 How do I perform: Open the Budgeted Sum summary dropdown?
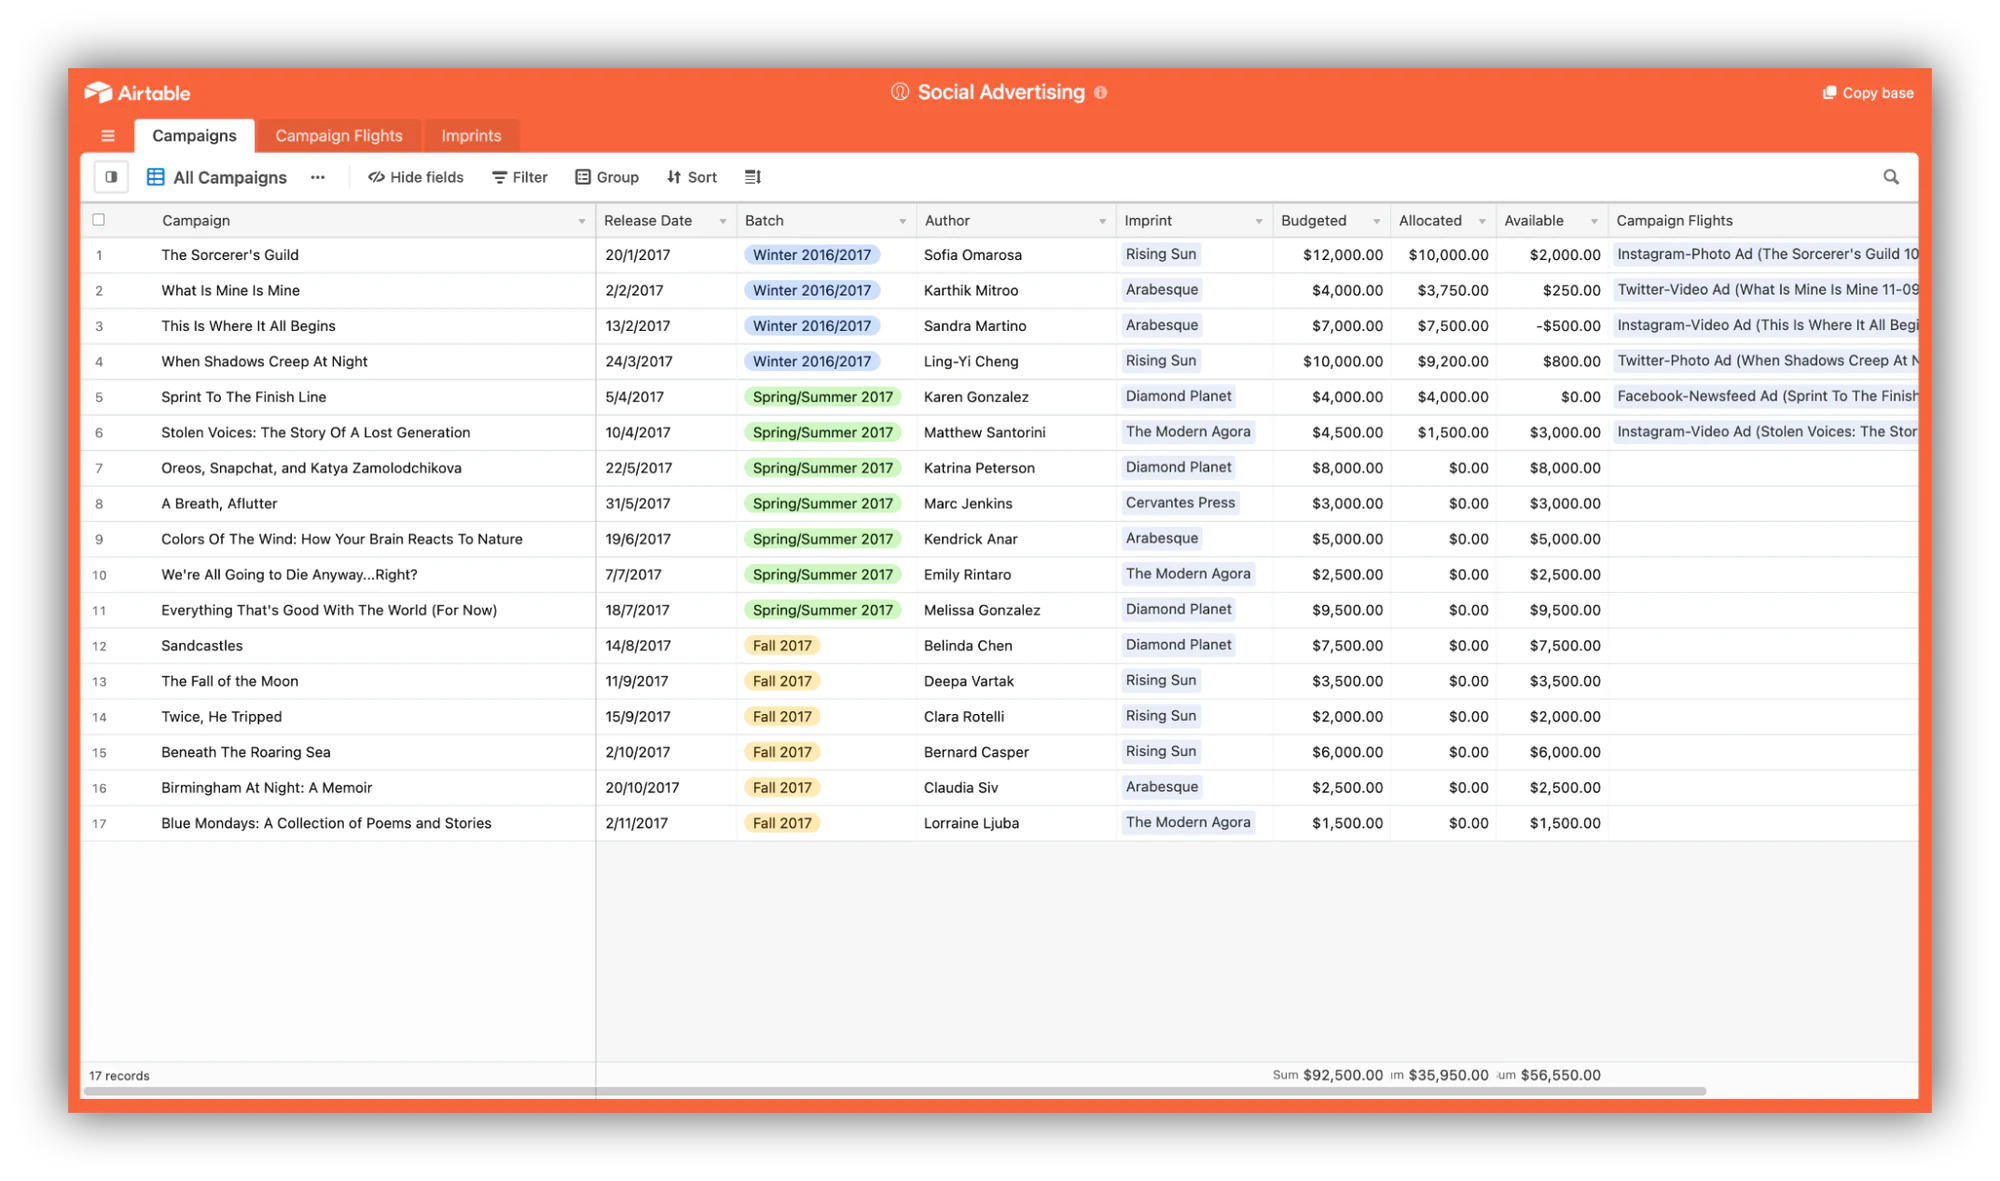point(1328,1075)
